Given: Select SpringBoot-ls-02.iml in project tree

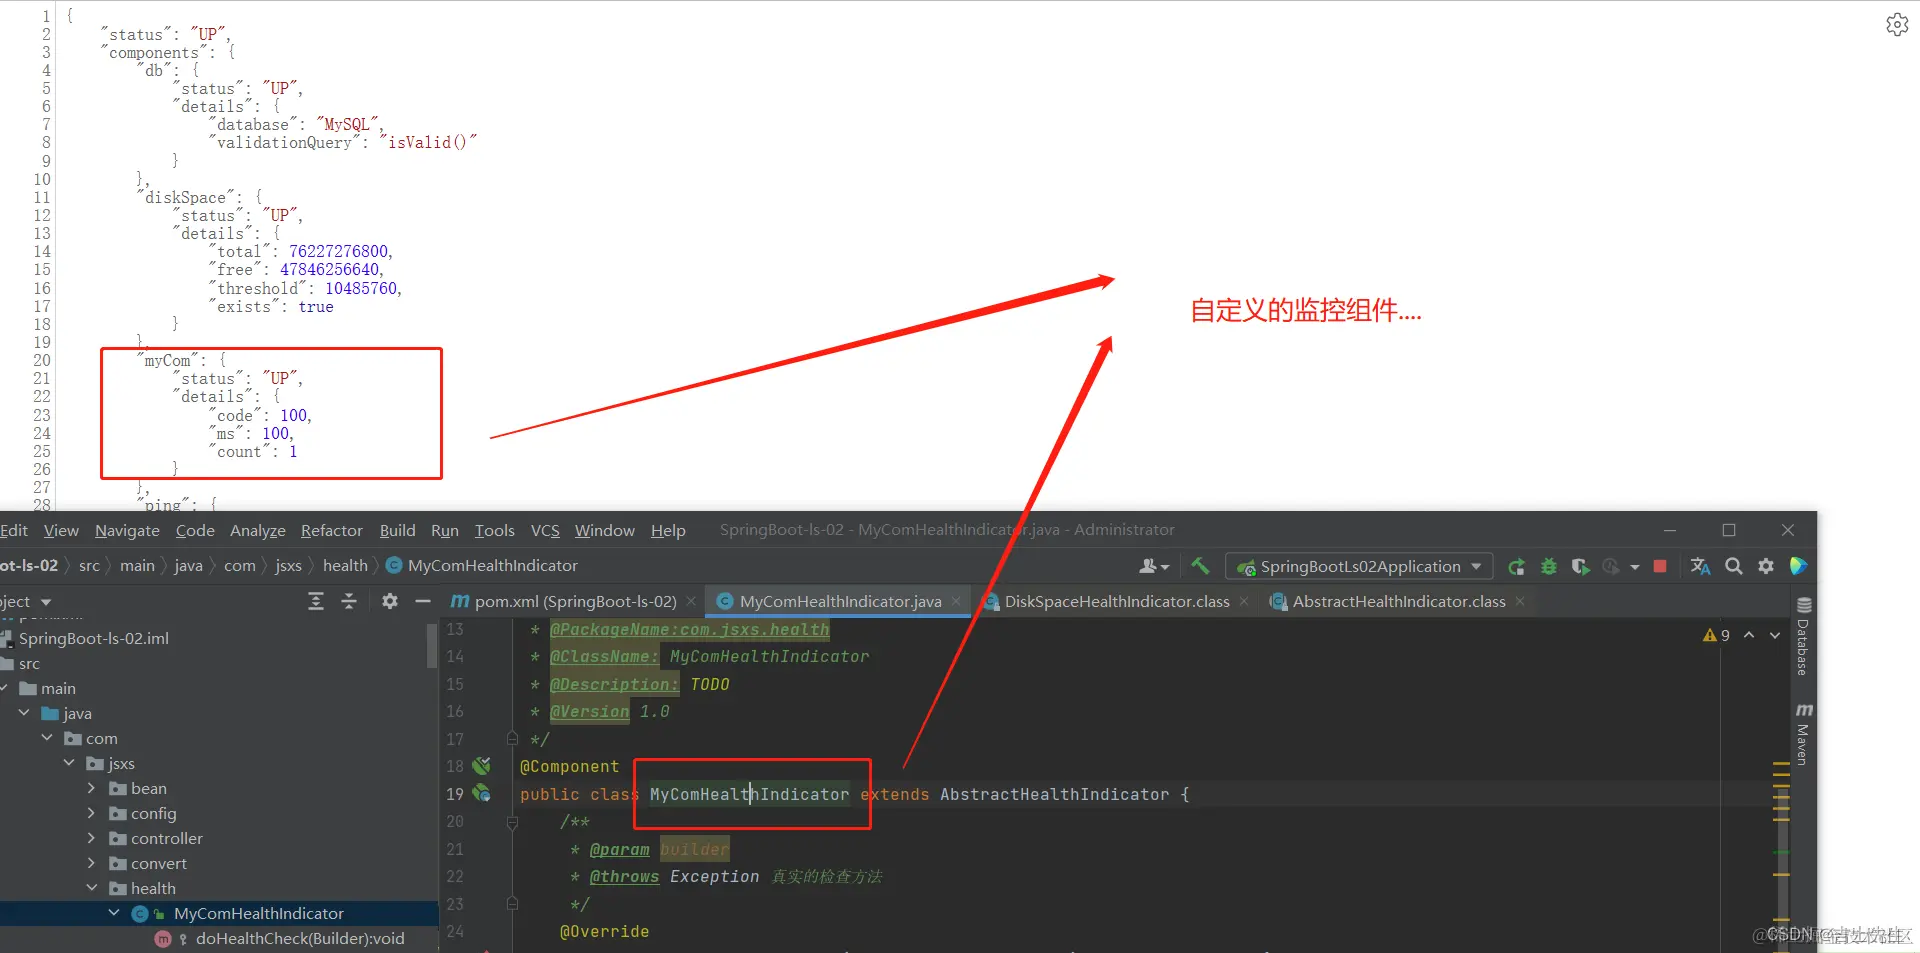Looking at the screenshot, I should point(93,638).
